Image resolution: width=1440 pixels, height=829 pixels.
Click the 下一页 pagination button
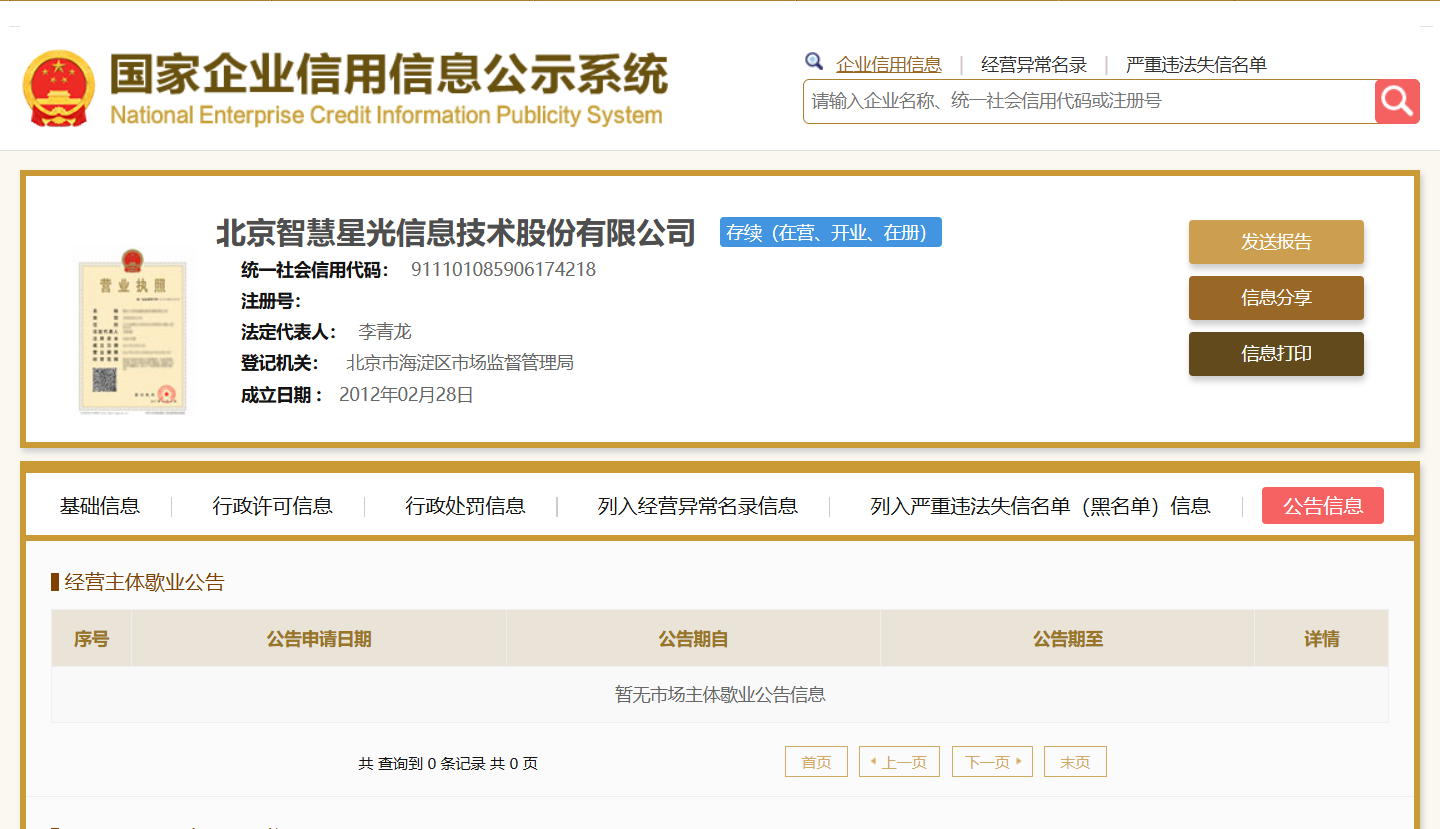click(992, 762)
